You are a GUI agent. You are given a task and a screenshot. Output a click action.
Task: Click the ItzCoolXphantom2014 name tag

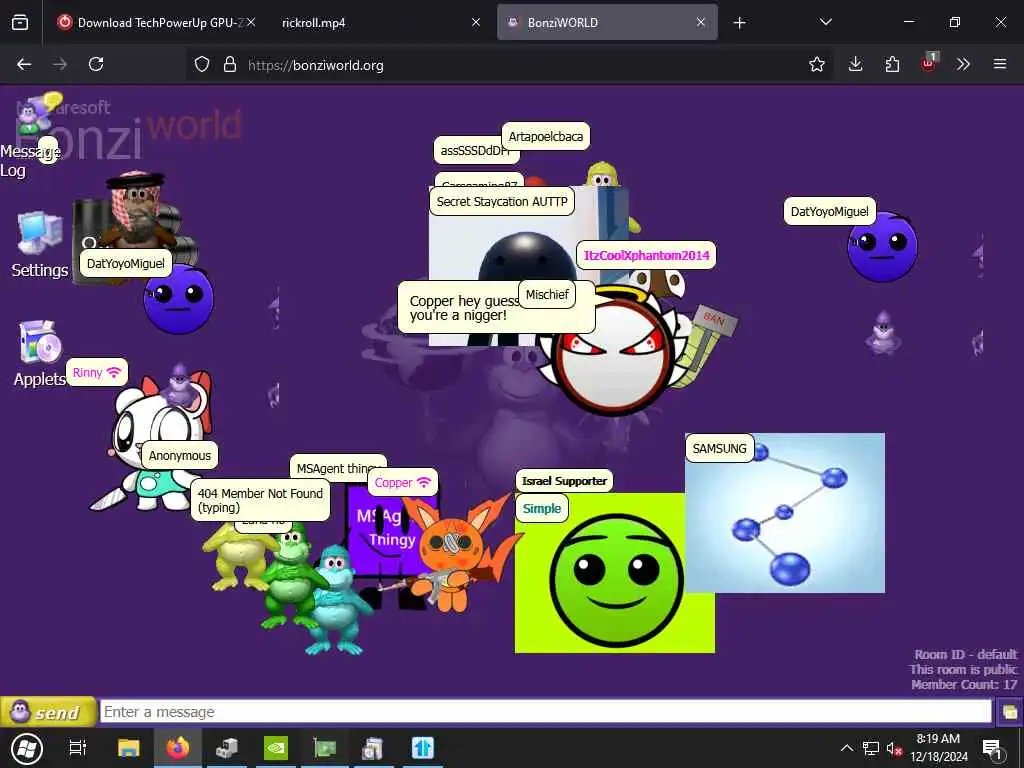coord(646,255)
